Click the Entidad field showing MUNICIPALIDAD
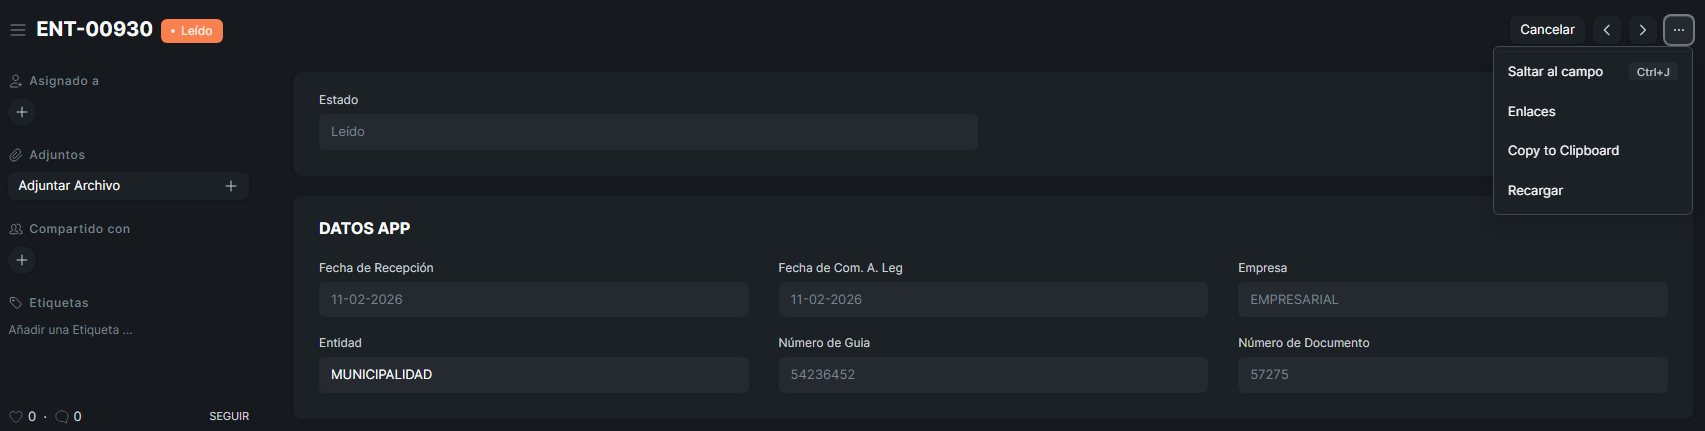The width and height of the screenshot is (1705, 431). (x=533, y=375)
